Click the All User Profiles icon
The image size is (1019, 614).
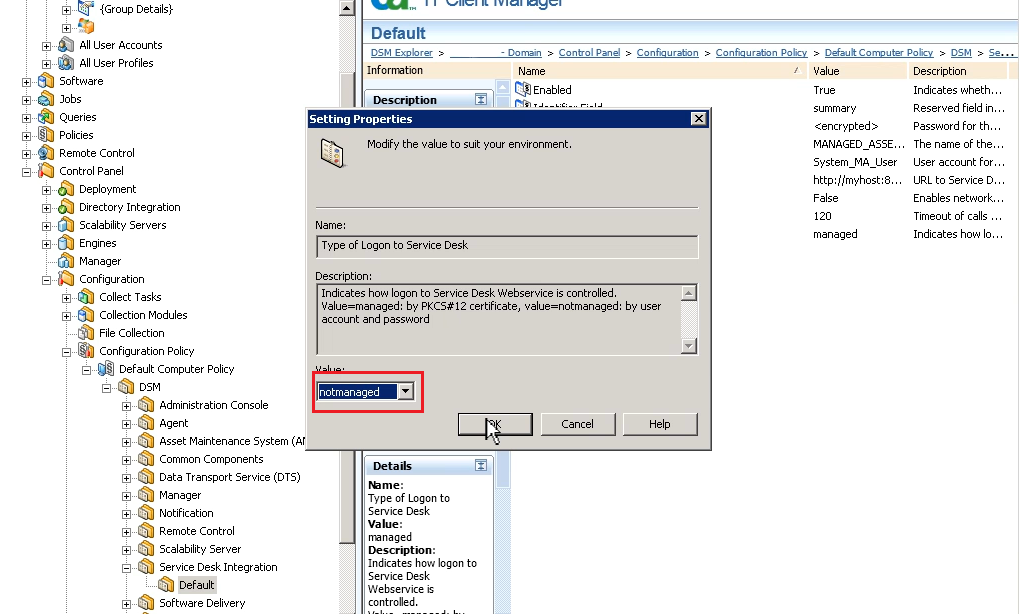click(66, 63)
